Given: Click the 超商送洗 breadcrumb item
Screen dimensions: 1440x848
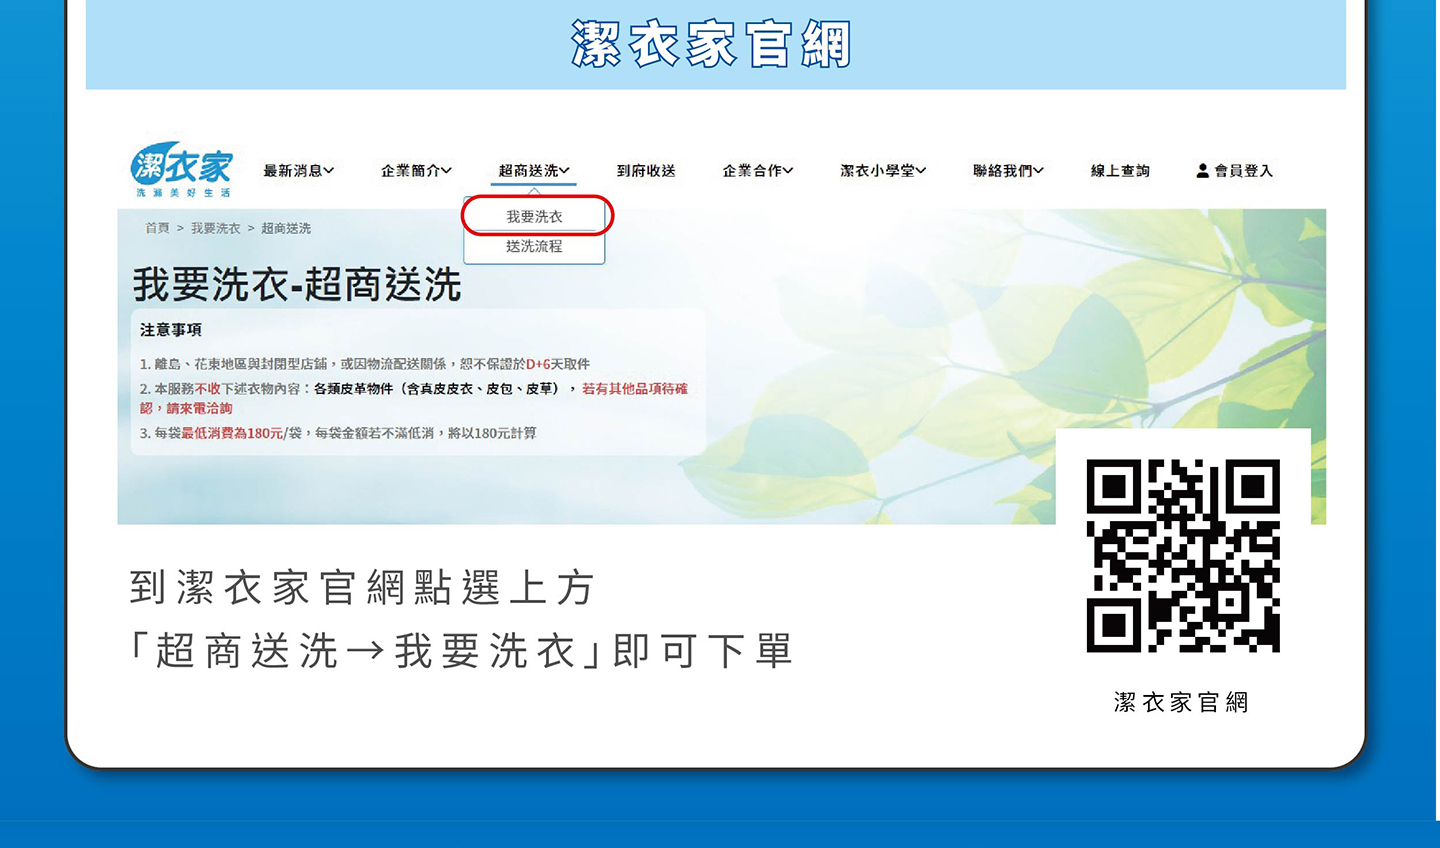Looking at the screenshot, I should point(286,228).
